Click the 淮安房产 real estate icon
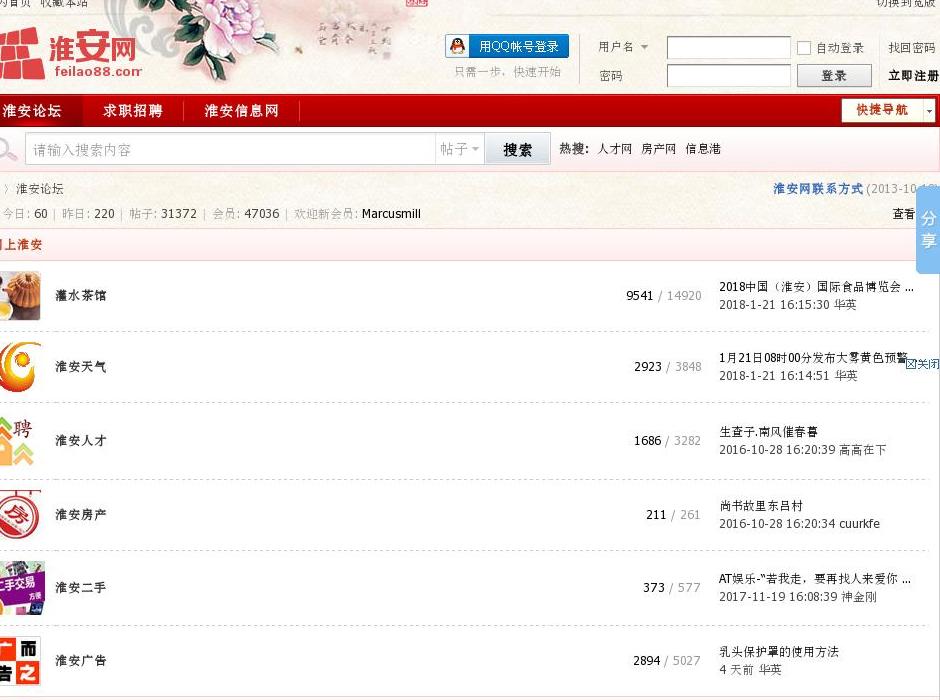 tap(18, 514)
